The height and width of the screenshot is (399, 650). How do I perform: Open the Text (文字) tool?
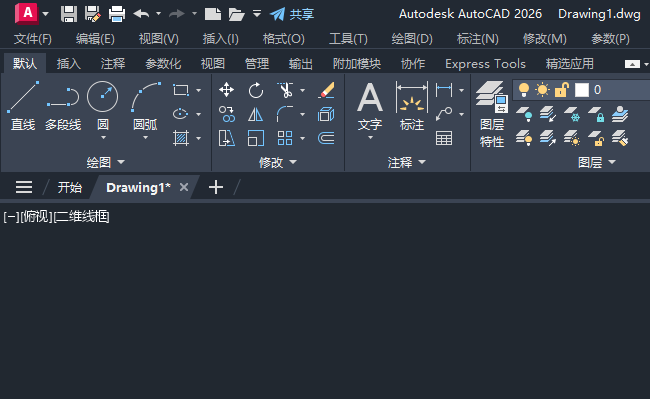coord(370,106)
